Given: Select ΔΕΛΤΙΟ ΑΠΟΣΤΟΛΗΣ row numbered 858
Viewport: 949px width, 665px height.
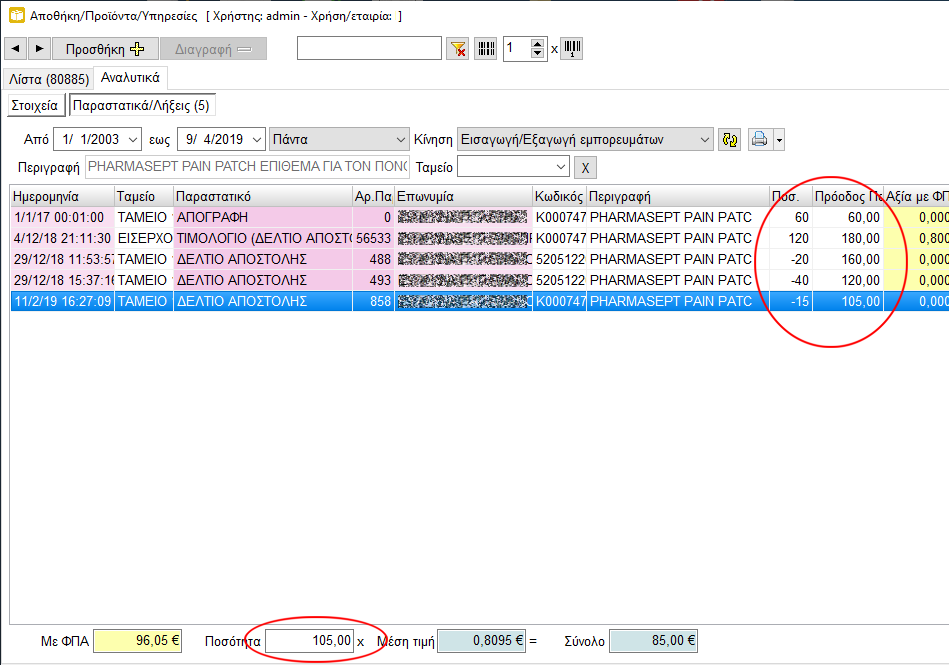Looking at the screenshot, I should pyautogui.click(x=479, y=301).
